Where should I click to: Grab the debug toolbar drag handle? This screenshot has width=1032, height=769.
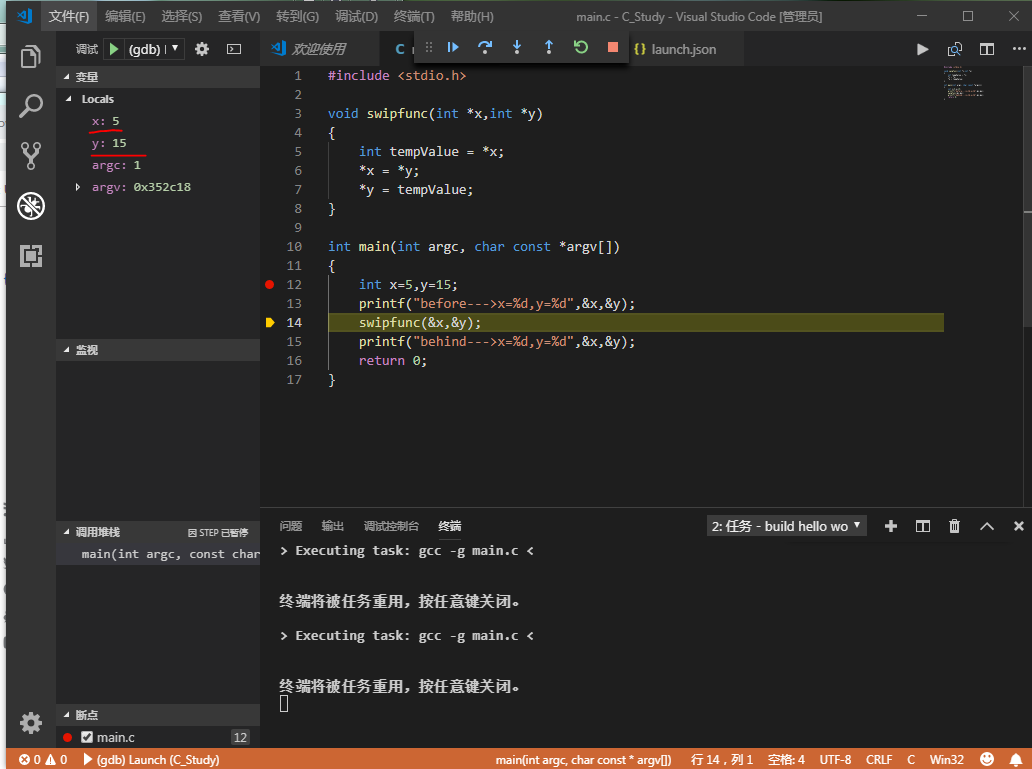(x=428, y=47)
